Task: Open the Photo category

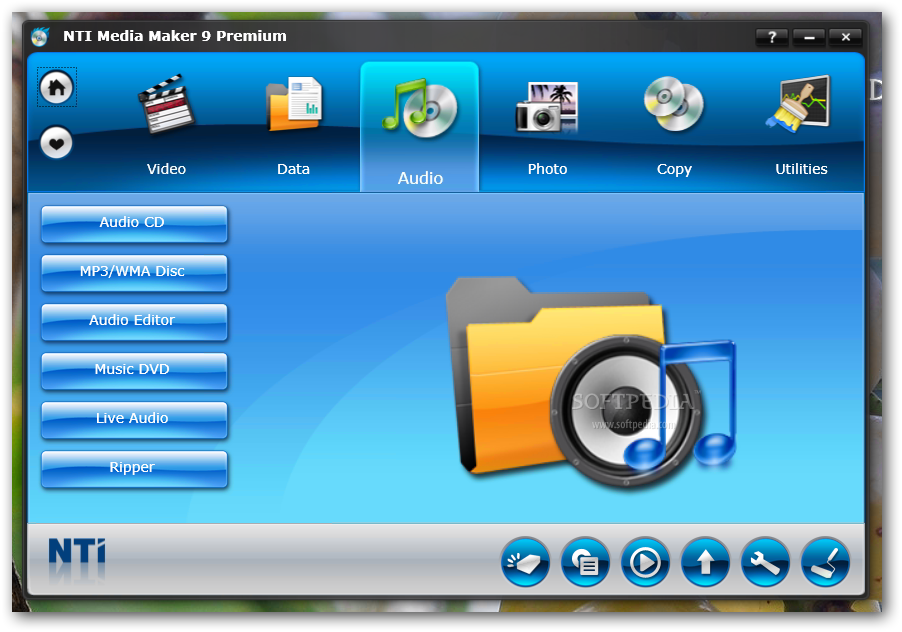Action: coord(547,127)
